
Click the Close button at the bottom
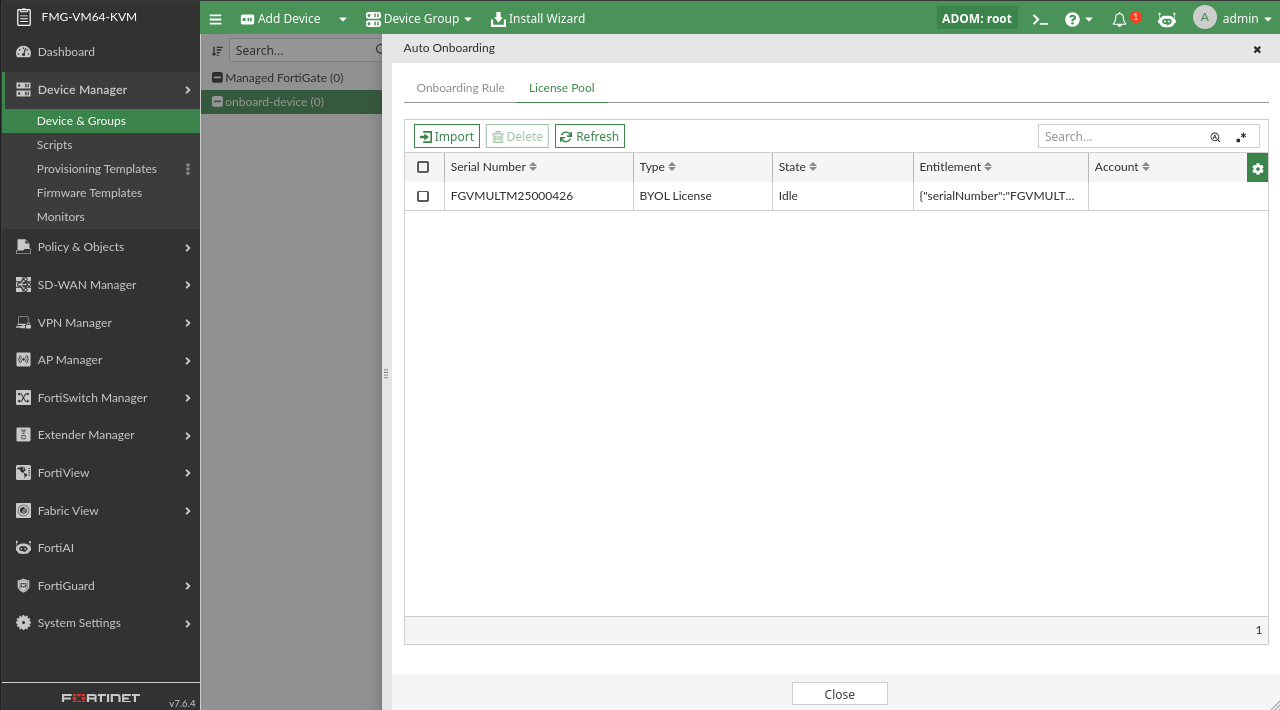click(x=840, y=694)
